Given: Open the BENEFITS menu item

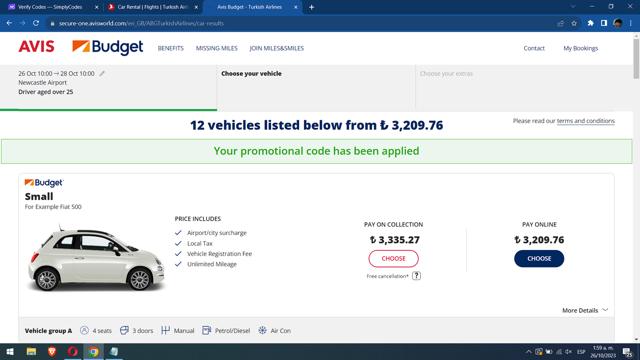Looking at the screenshot, I should 171,48.
